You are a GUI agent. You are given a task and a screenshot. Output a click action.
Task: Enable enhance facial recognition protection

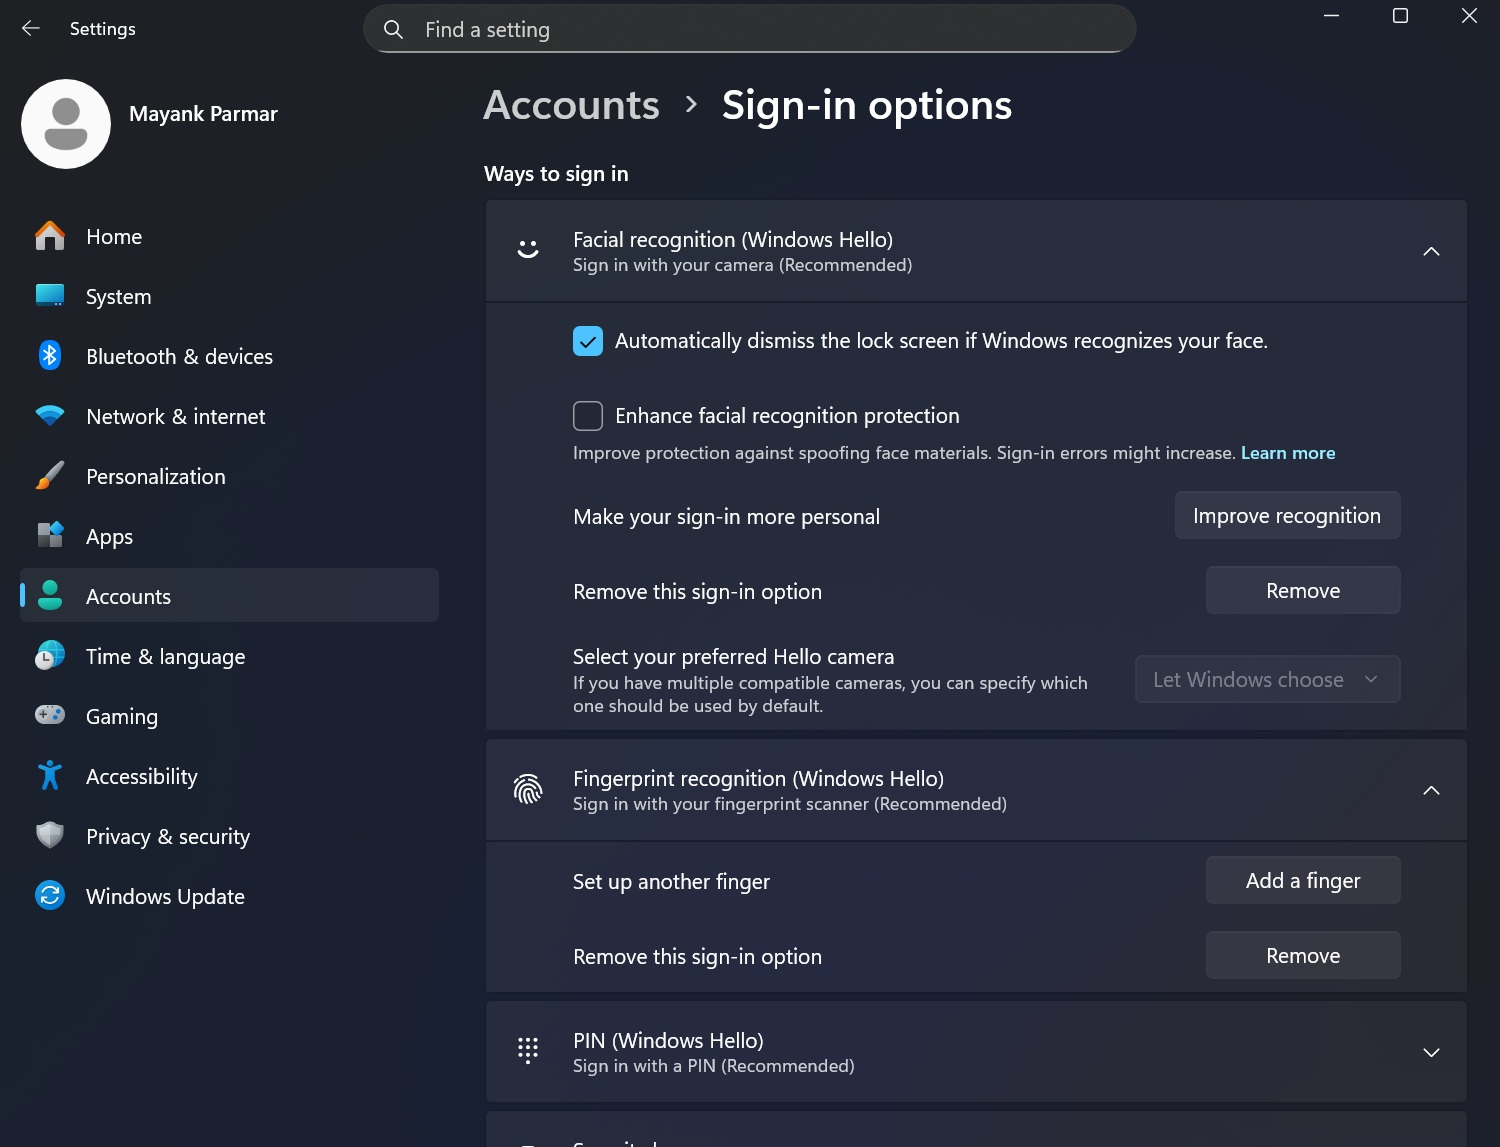pos(587,415)
